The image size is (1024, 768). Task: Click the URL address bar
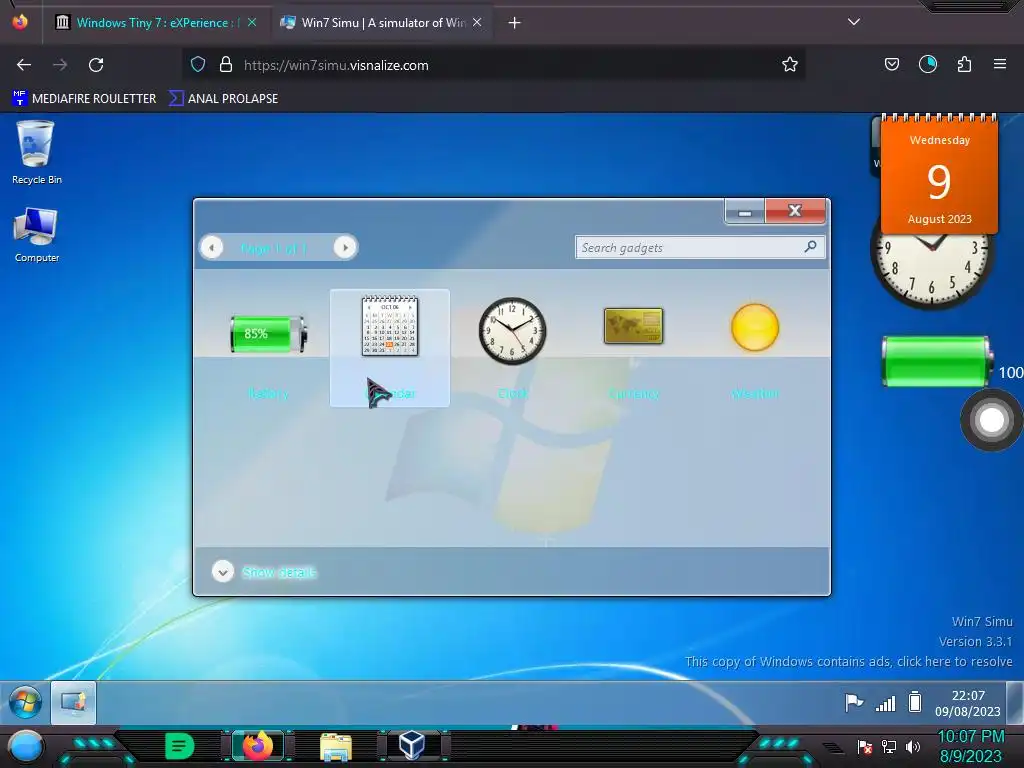493,65
